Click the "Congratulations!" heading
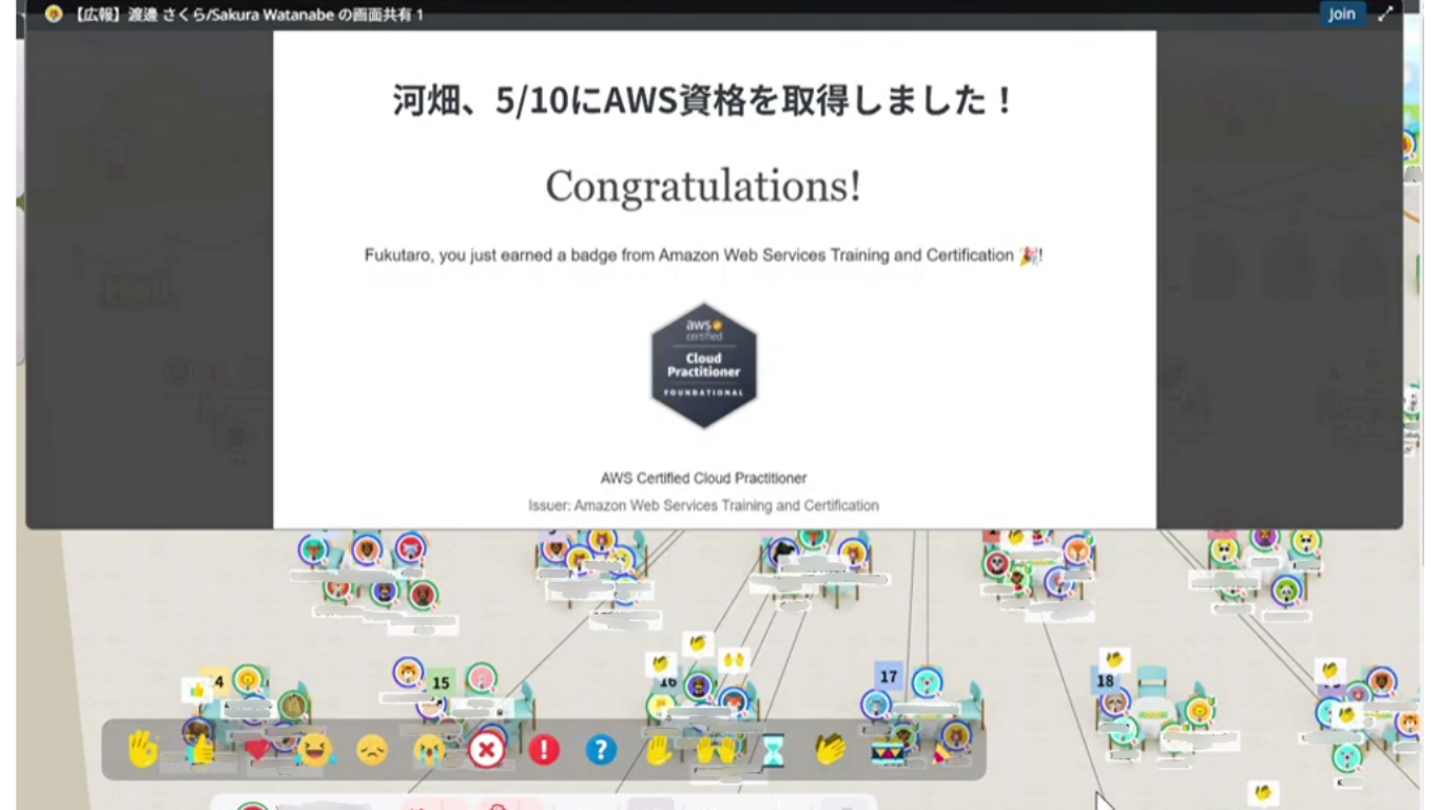Image resolution: width=1440 pixels, height=810 pixels. pyautogui.click(x=703, y=186)
